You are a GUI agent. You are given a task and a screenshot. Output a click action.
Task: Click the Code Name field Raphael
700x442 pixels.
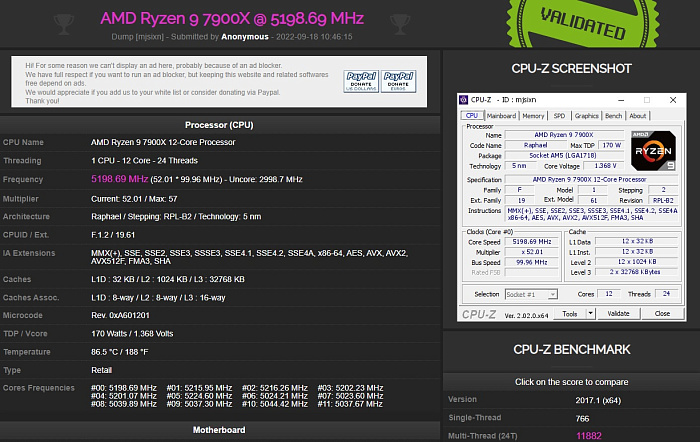tap(535, 145)
